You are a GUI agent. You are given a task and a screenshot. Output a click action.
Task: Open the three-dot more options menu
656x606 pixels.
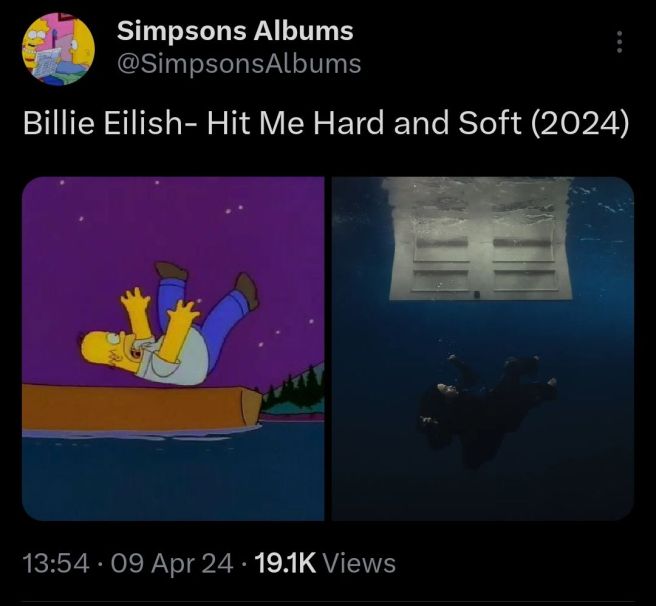tap(620, 42)
